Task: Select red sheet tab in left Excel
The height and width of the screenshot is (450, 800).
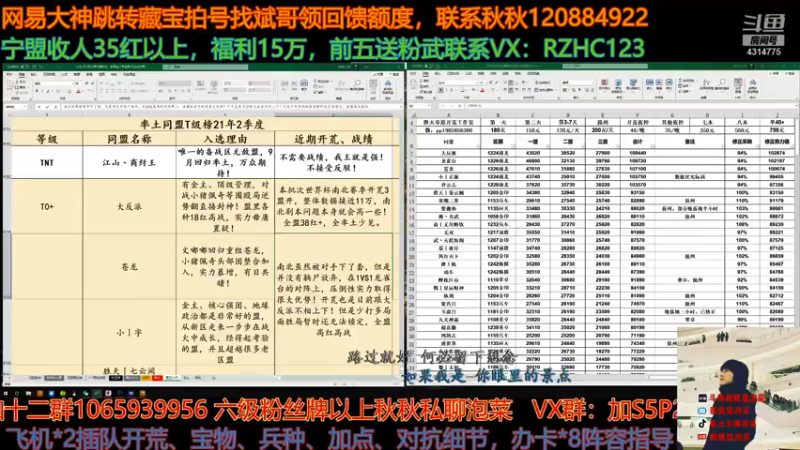Action: (x=157, y=378)
